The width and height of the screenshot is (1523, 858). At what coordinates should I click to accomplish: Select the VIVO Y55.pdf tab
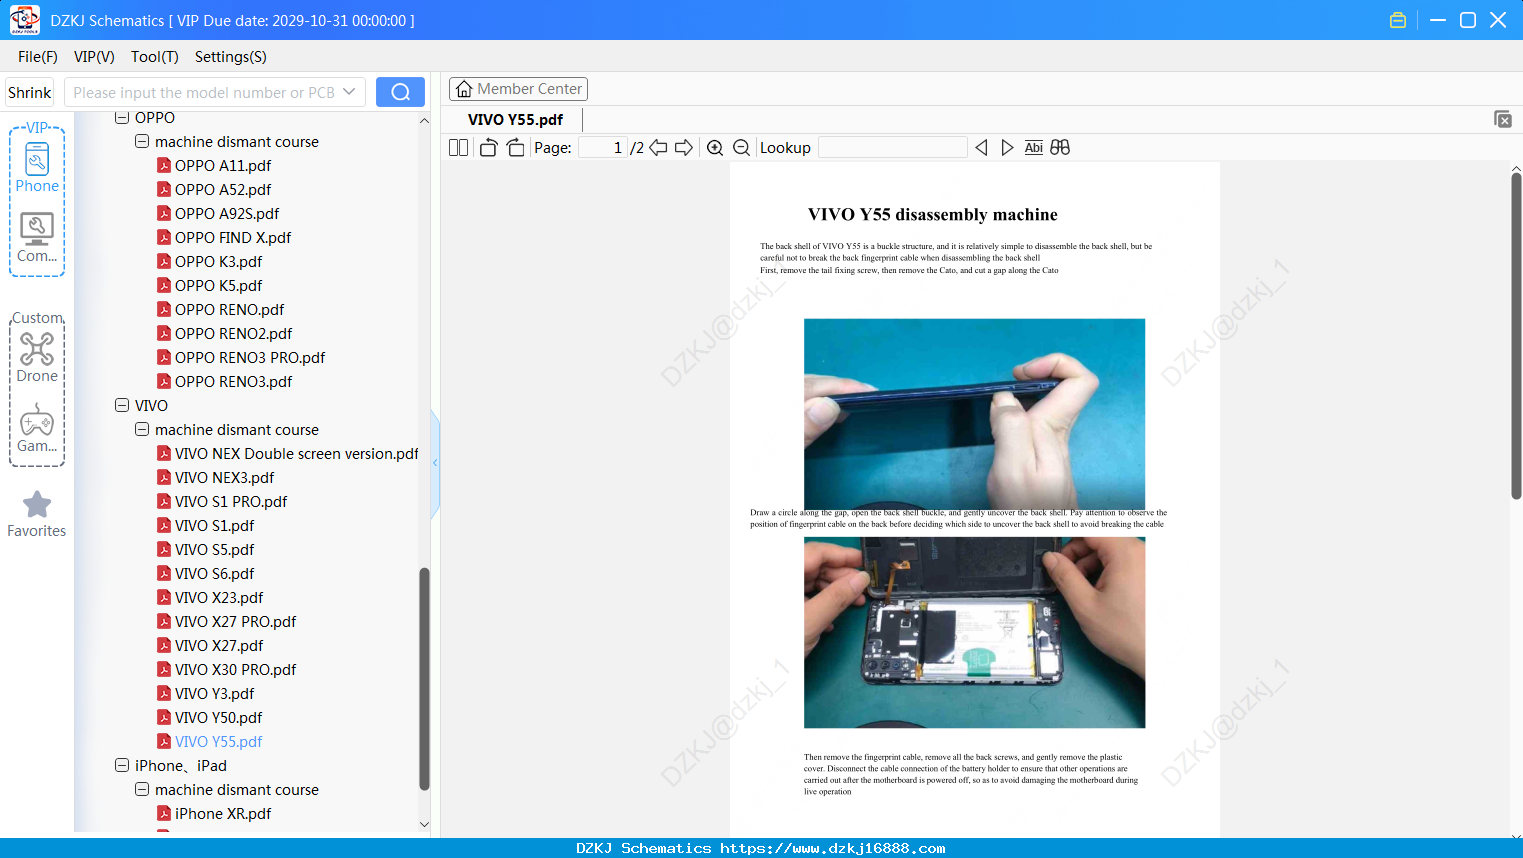(x=515, y=120)
